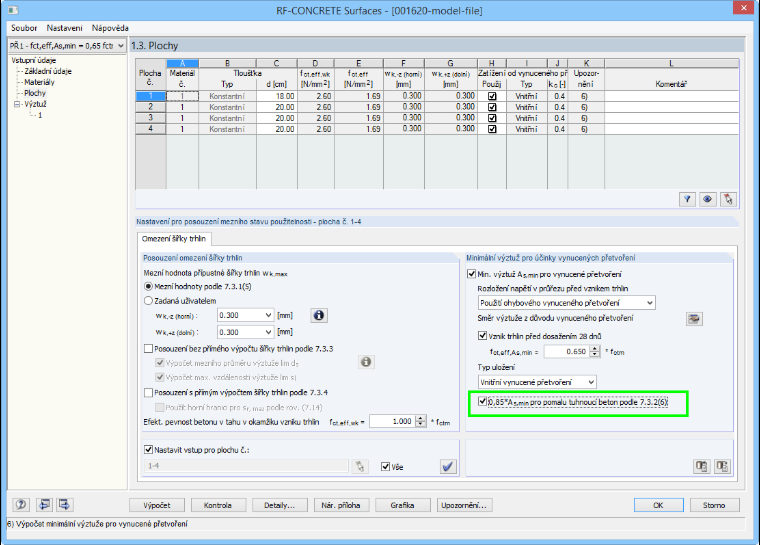760x545 pixels.
Task: Confirm with the OK button
Action: pos(659,505)
